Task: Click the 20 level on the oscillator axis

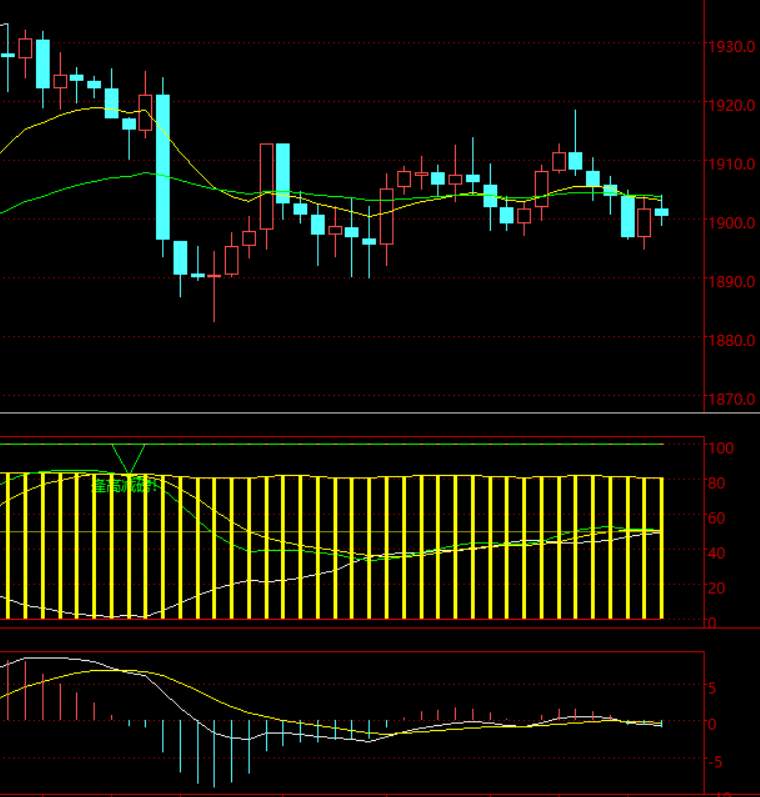Action: 716,588
